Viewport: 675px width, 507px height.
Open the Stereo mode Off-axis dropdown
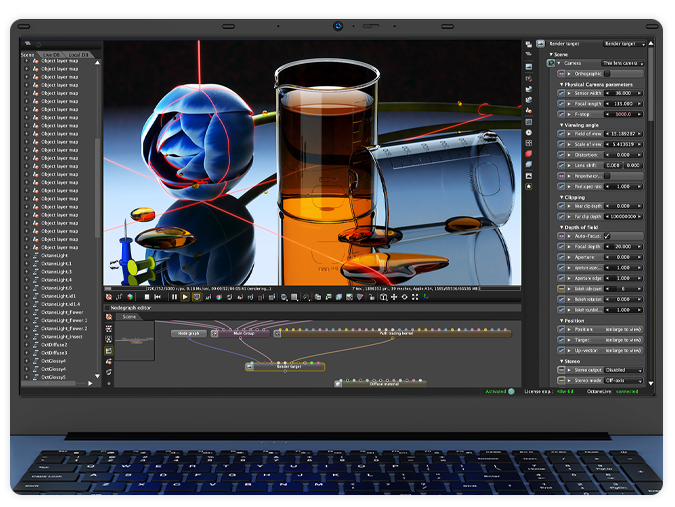click(x=625, y=380)
